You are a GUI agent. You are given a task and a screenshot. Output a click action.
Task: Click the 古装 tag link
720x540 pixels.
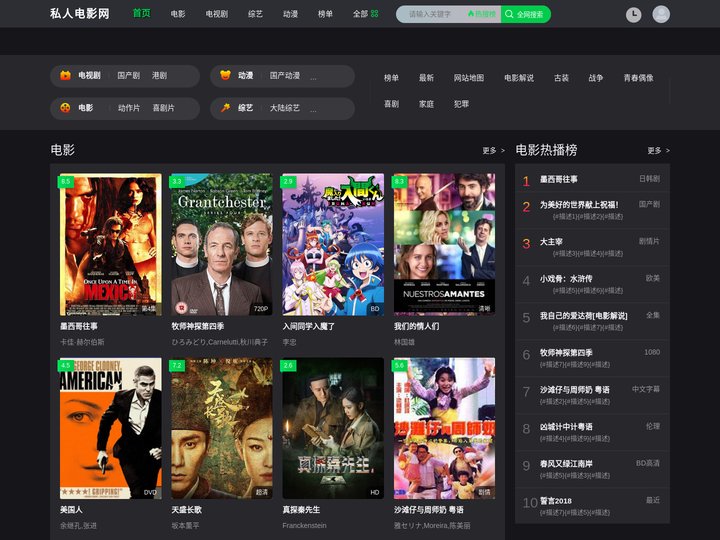coord(561,78)
